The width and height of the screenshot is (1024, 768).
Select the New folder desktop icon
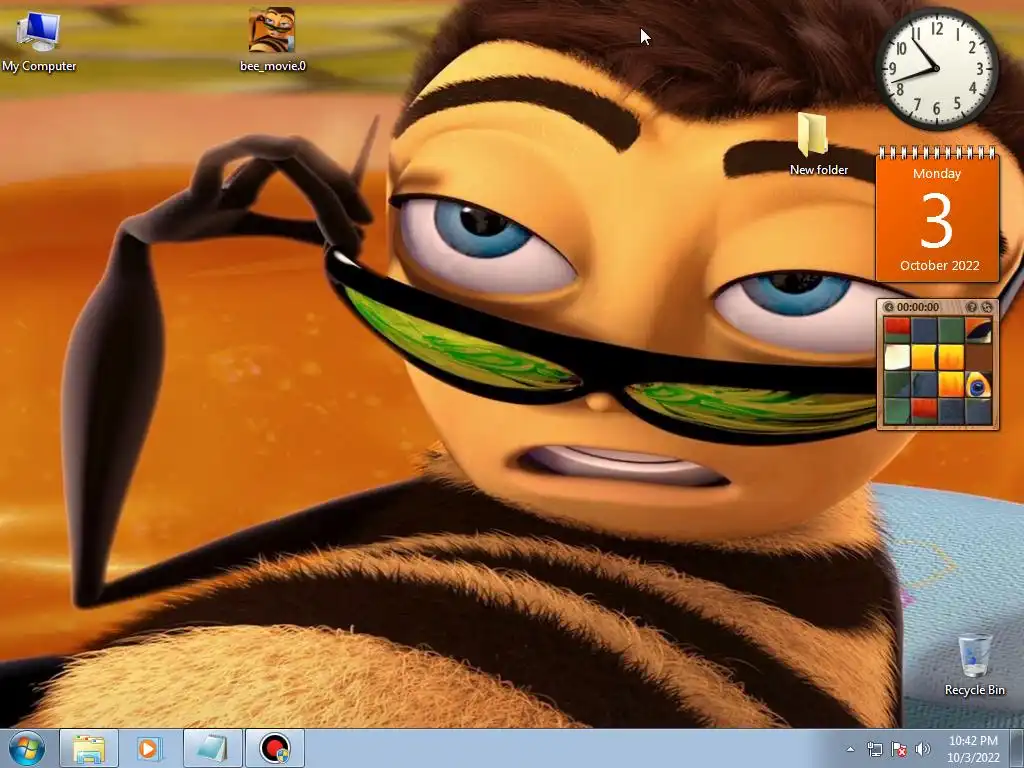click(x=818, y=144)
